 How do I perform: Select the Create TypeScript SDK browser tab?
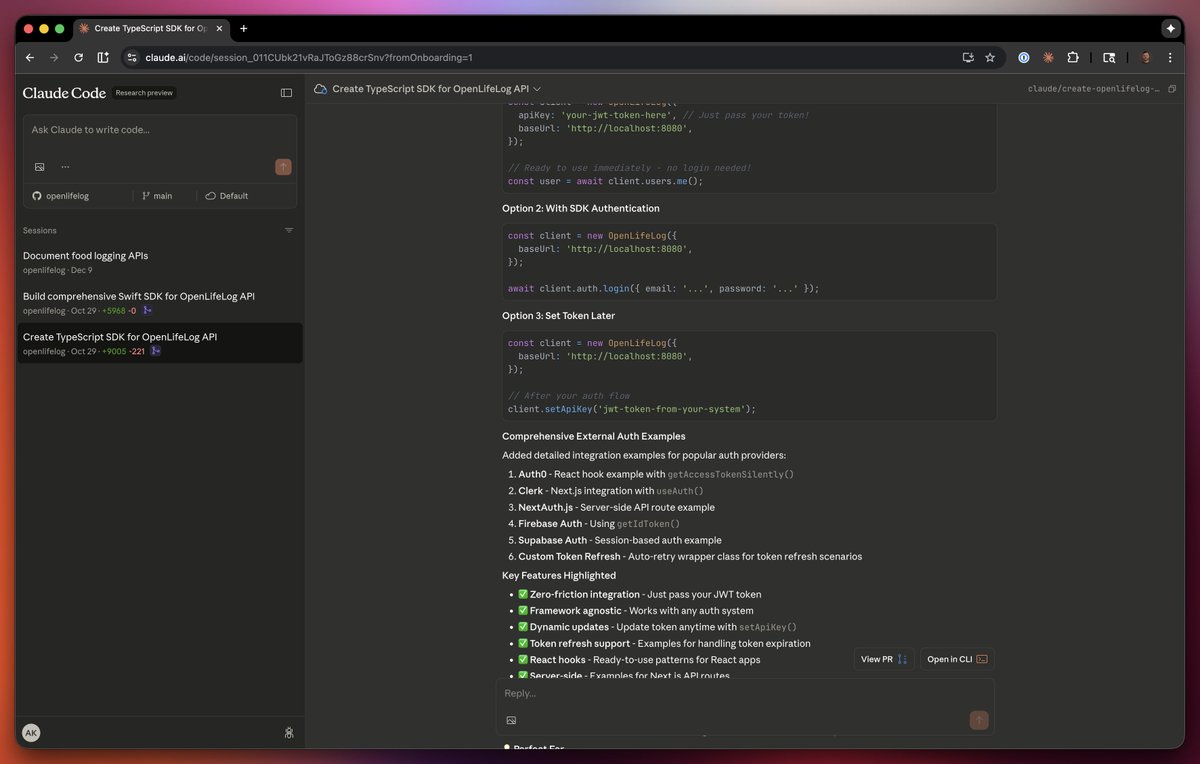click(x=150, y=29)
